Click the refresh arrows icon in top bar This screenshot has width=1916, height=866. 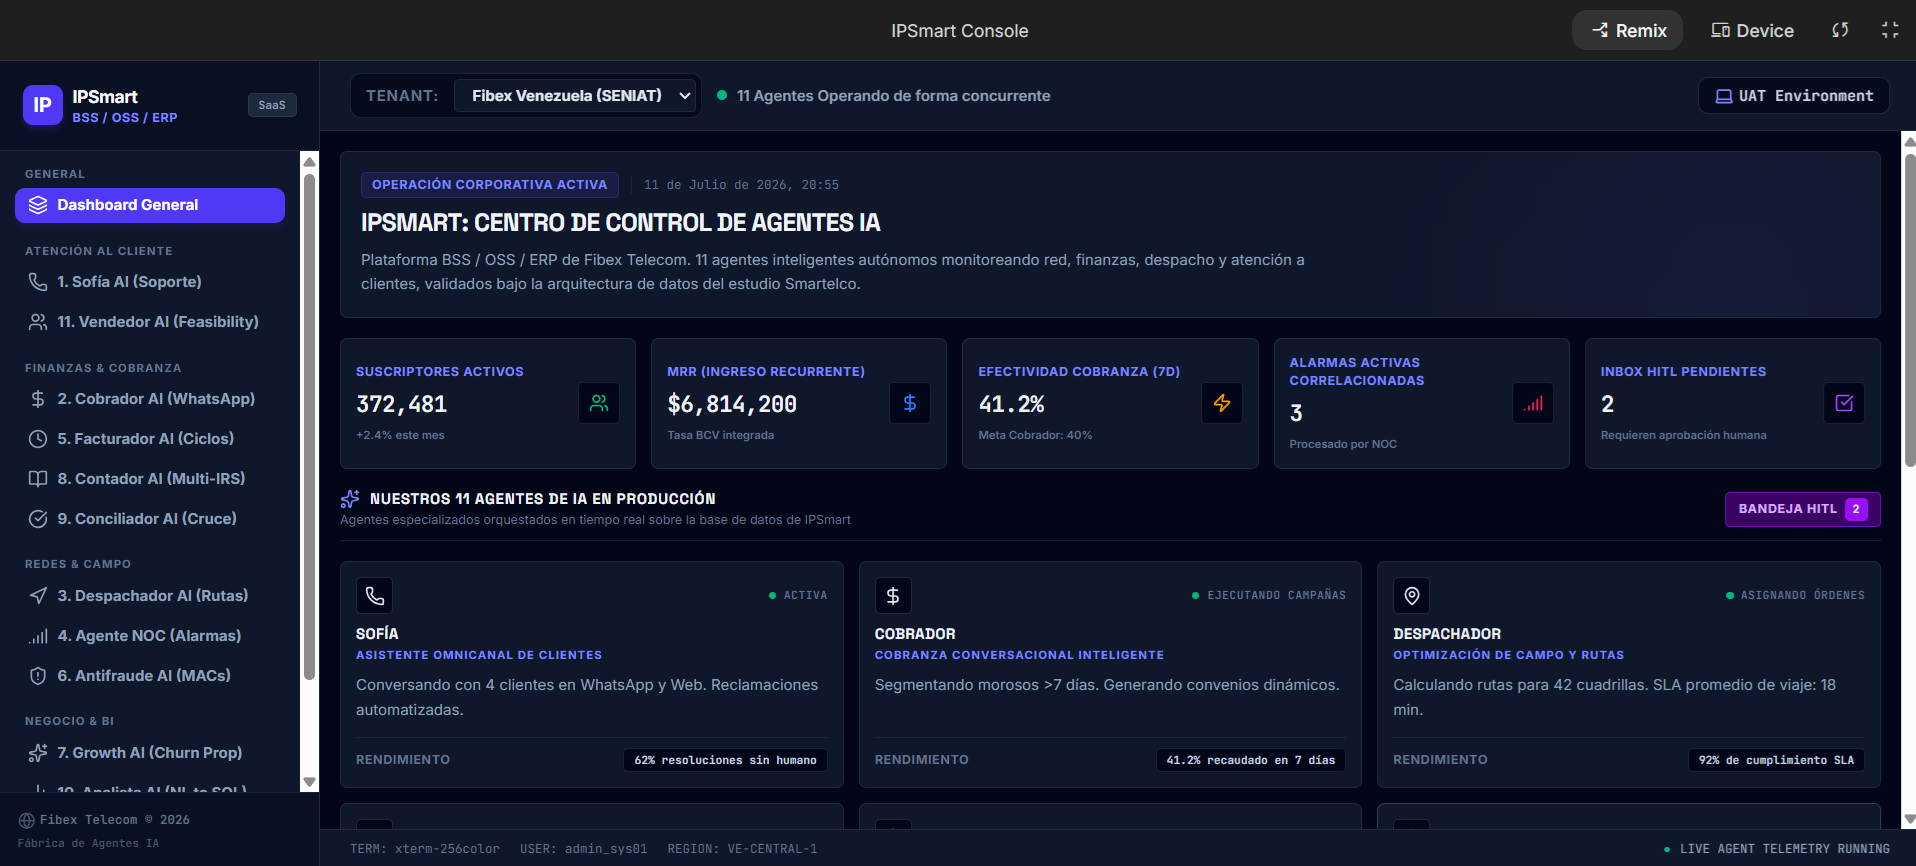click(1840, 30)
